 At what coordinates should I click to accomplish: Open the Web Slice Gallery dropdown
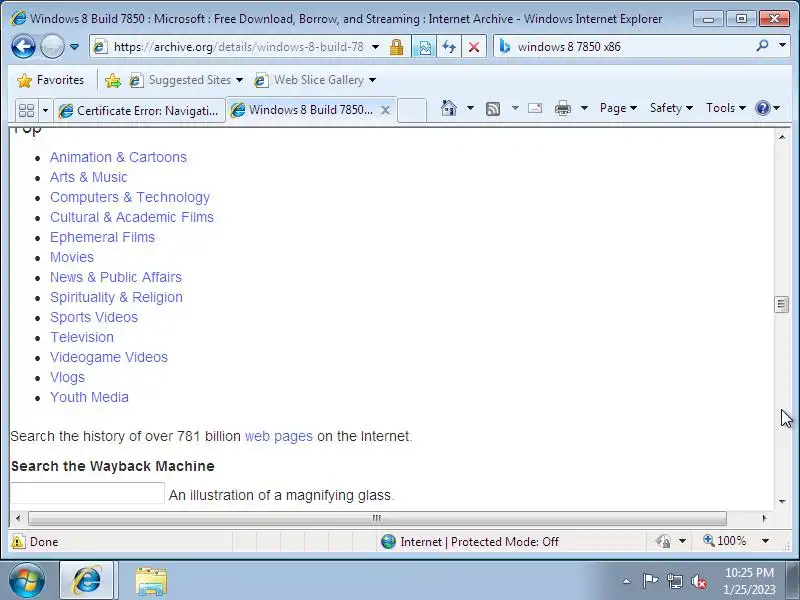click(x=316, y=80)
